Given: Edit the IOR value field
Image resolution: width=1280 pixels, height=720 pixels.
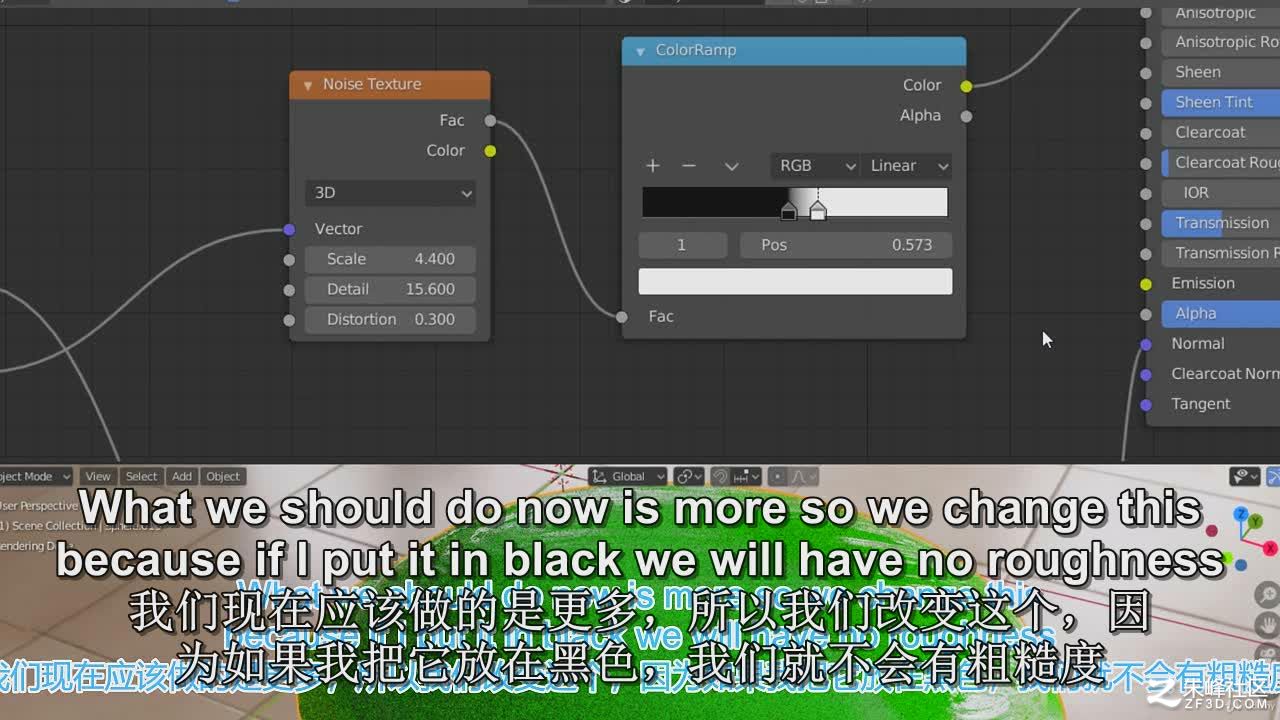Looking at the screenshot, I should point(1221,193).
